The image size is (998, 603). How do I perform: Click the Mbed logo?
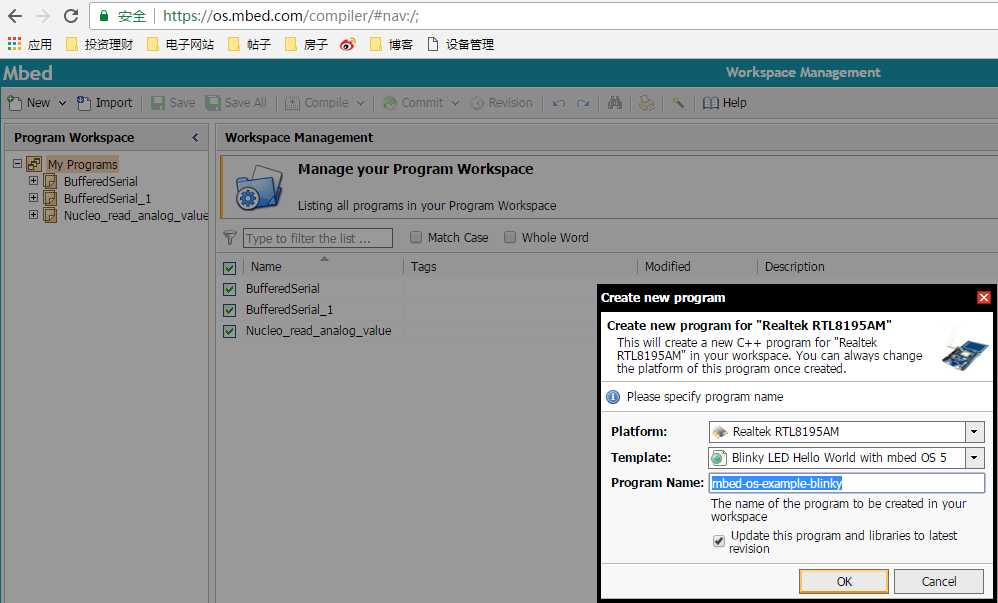click(x=28, y=73)
